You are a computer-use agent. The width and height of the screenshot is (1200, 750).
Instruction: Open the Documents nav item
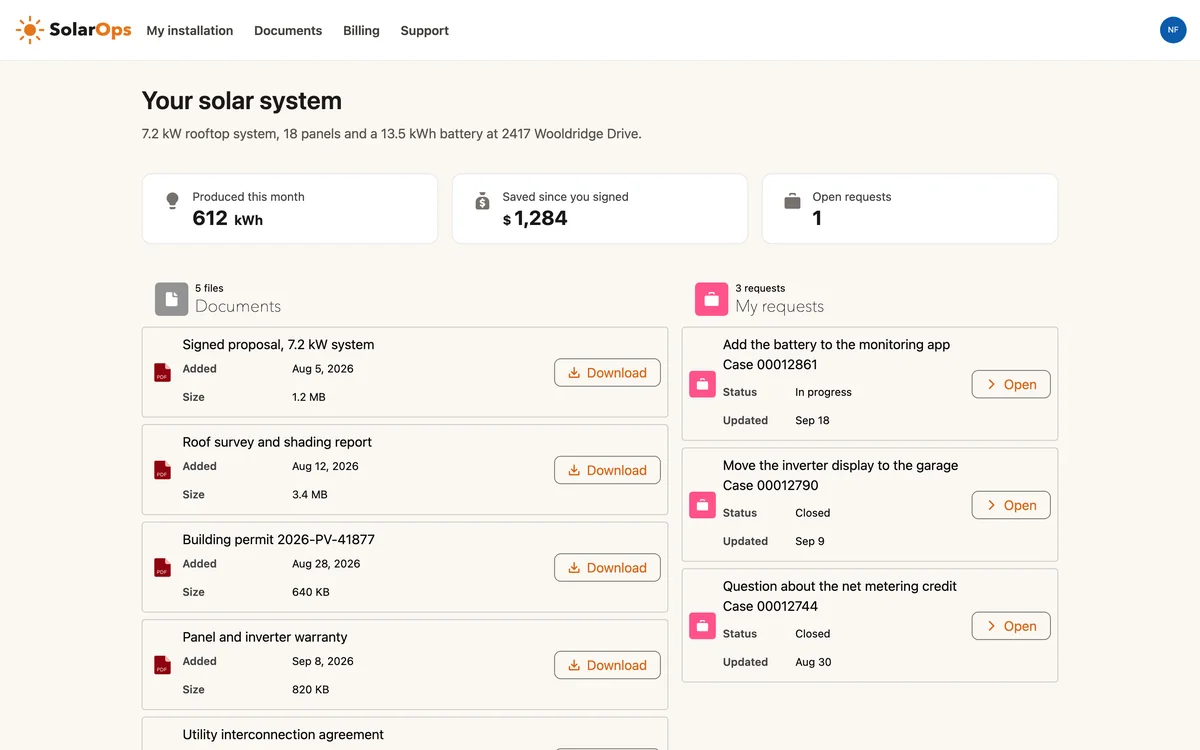[x=288, y=30]
